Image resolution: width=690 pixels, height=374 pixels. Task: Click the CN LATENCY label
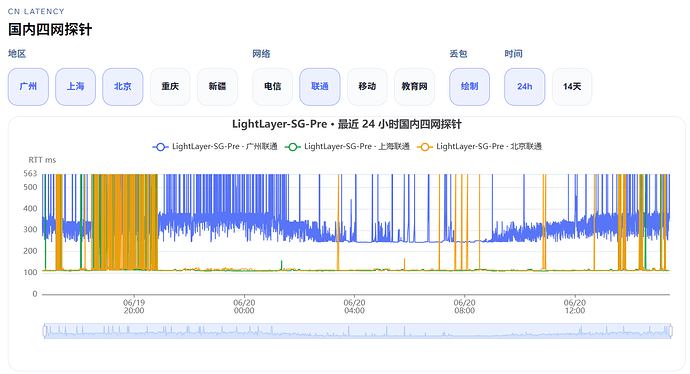point(36,11)
